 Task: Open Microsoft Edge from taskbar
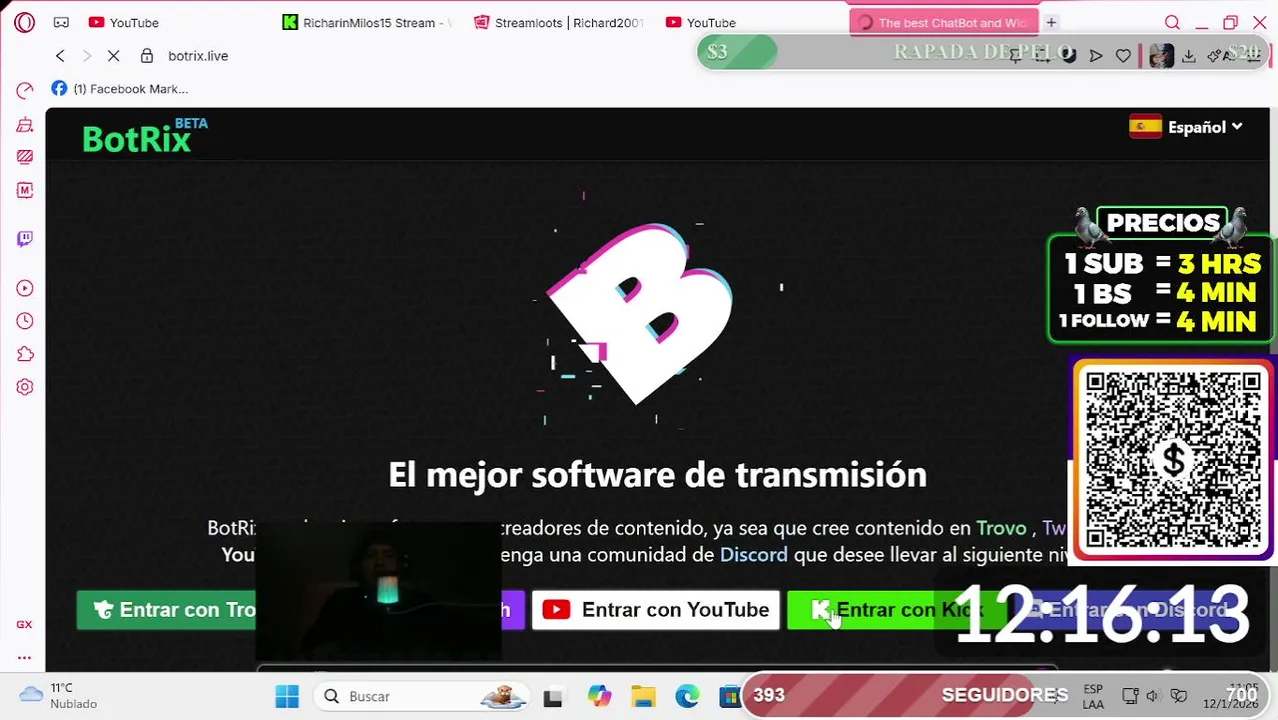(x=687, y=696)
